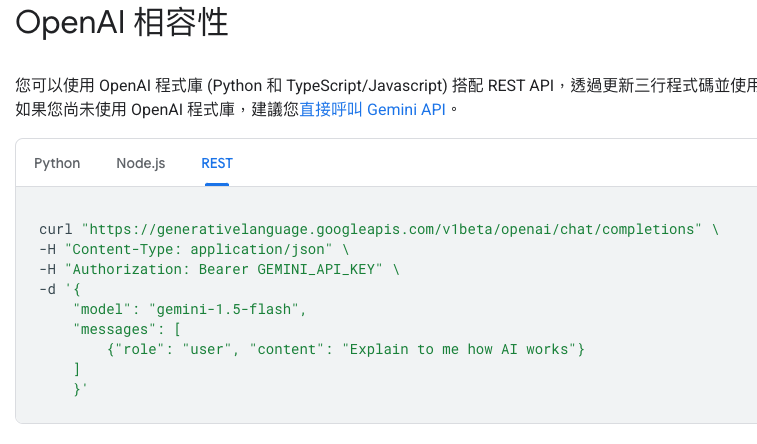Click the generativelanguage.googleapis.com URL in curl line
757x444 pixels.
click(x=391, y=229)
